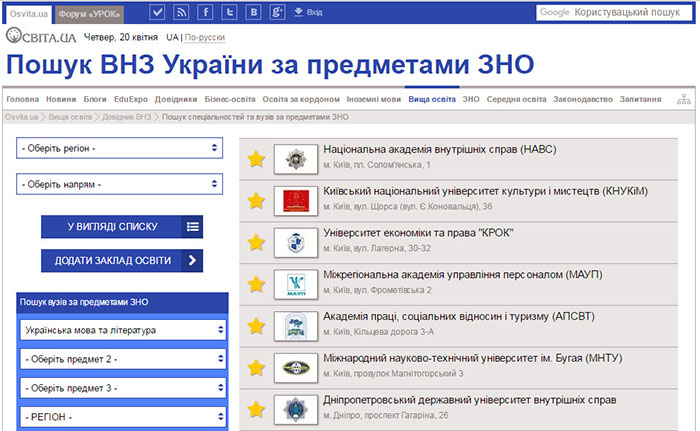Open КНУКіМ red logo thumbnail
Viewport: 700px width, 431px height.
(296, 201)
